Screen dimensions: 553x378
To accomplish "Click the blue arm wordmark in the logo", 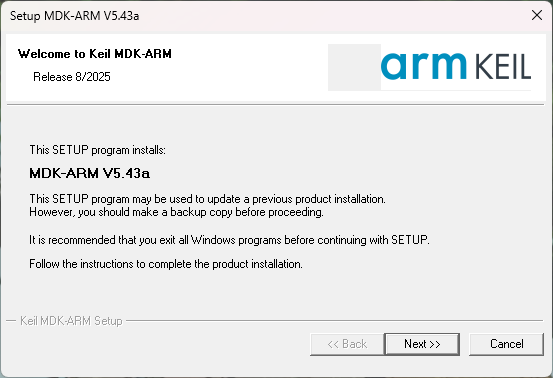I will [423, 65].
